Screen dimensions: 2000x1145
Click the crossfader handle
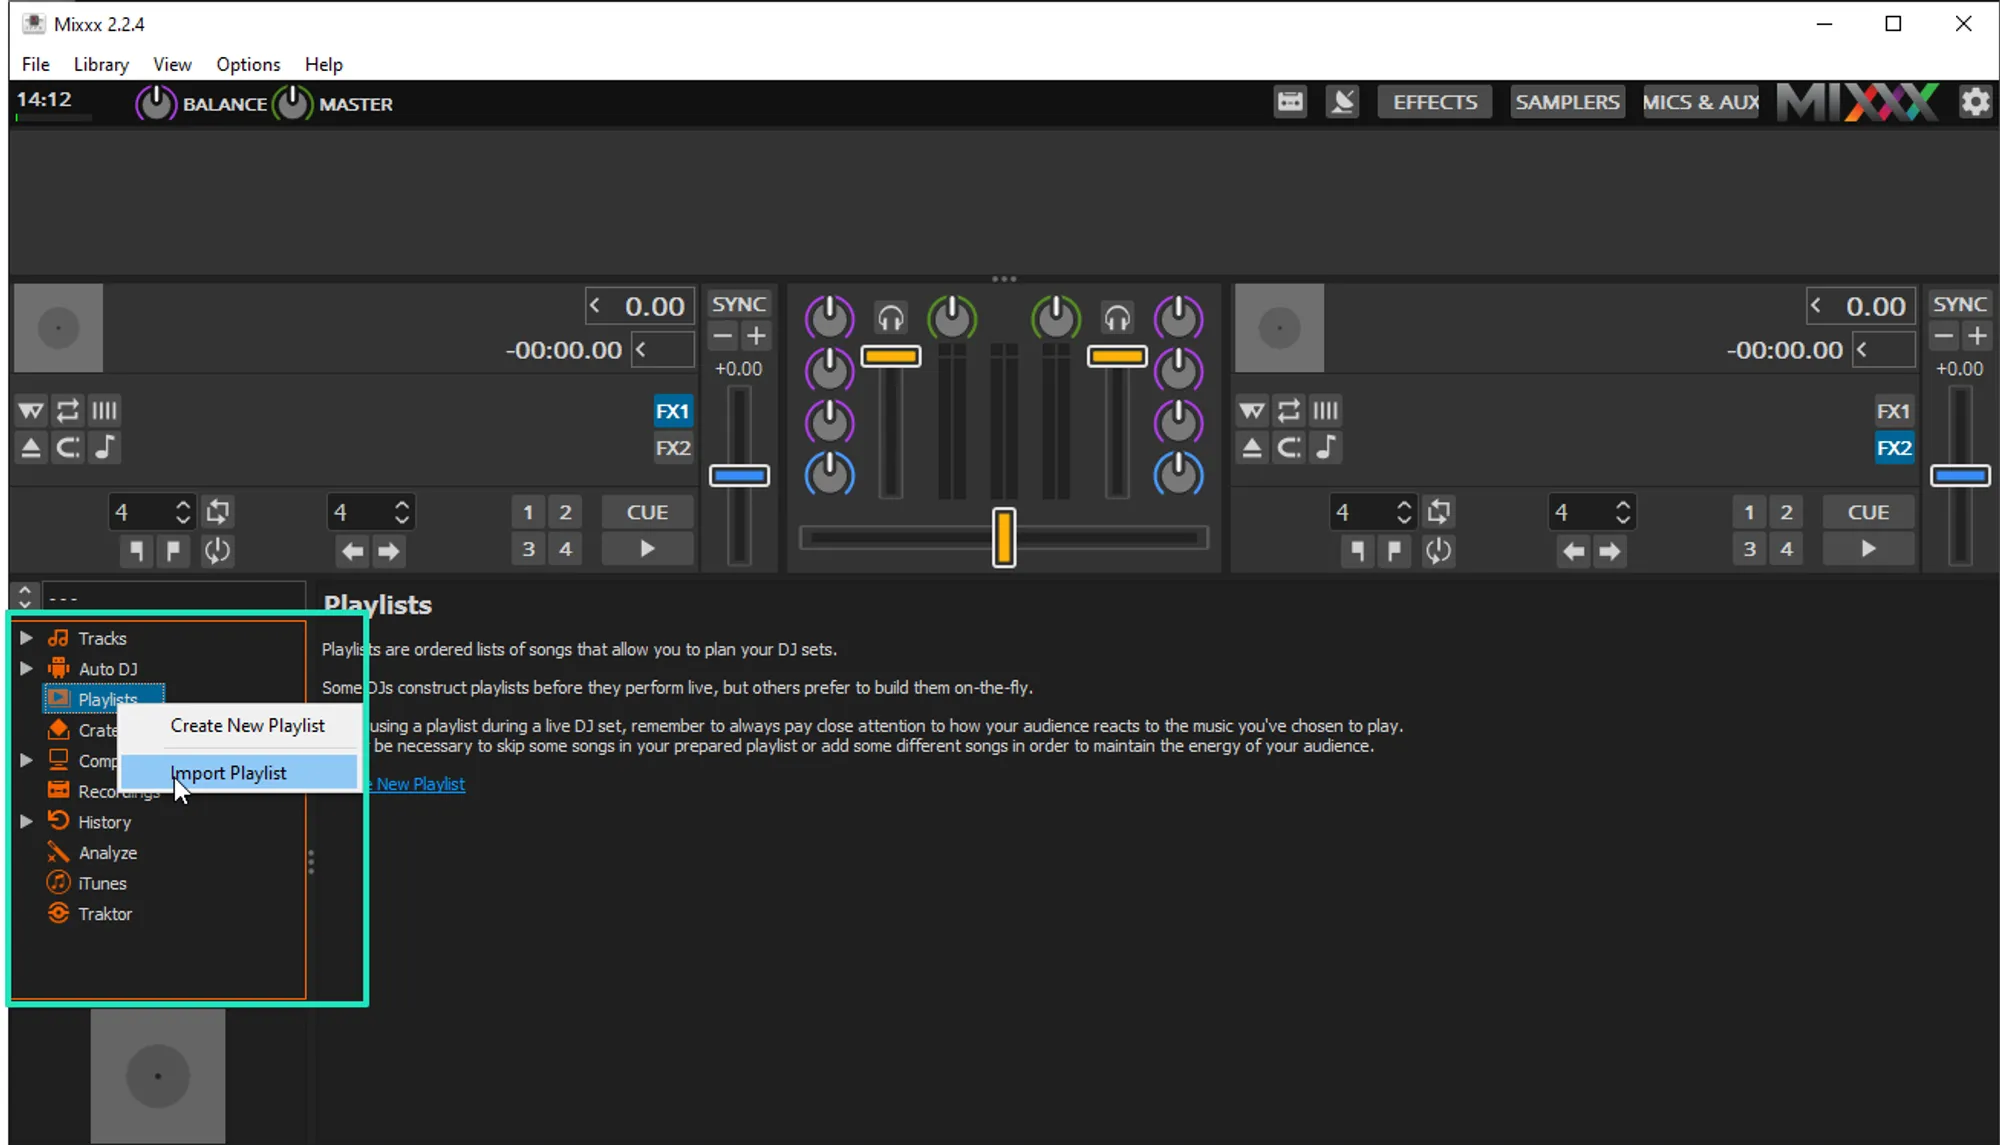point(1003,537)
